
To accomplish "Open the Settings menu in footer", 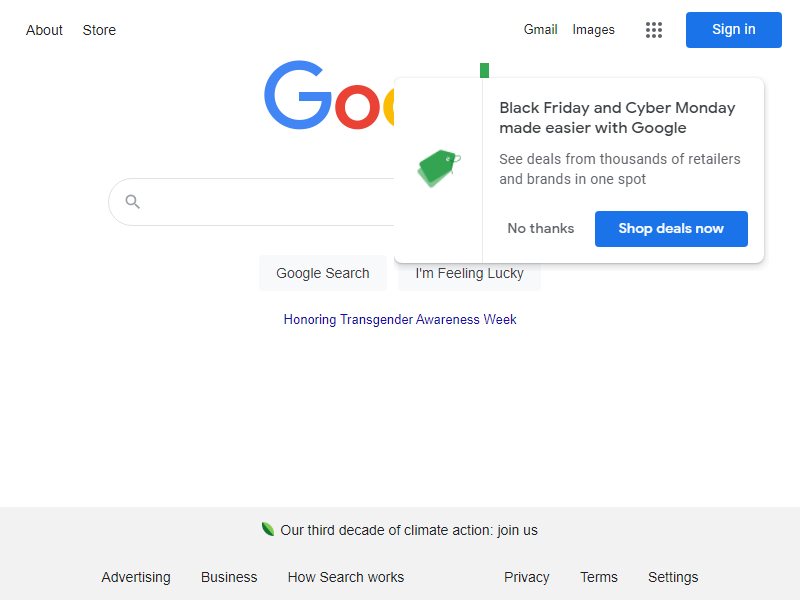I will 673,577.
